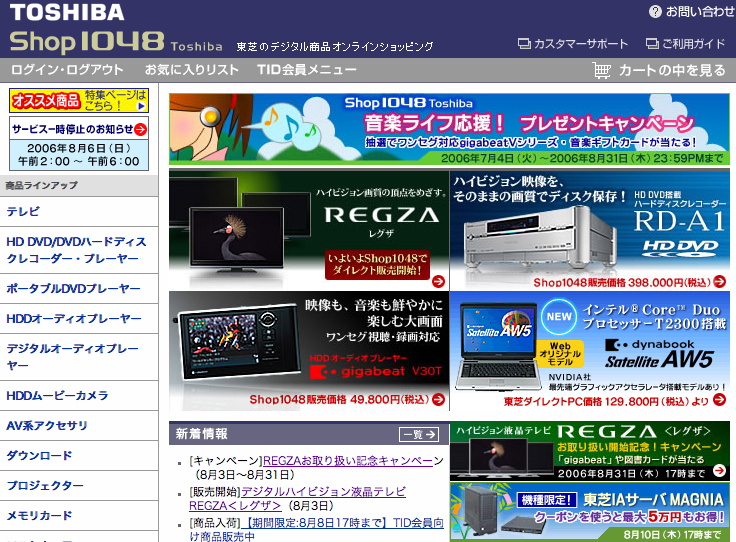736x542 pixels.
Task: Open 東芝IAサーバ MAGNIA coupon banner
Action: 590,512
